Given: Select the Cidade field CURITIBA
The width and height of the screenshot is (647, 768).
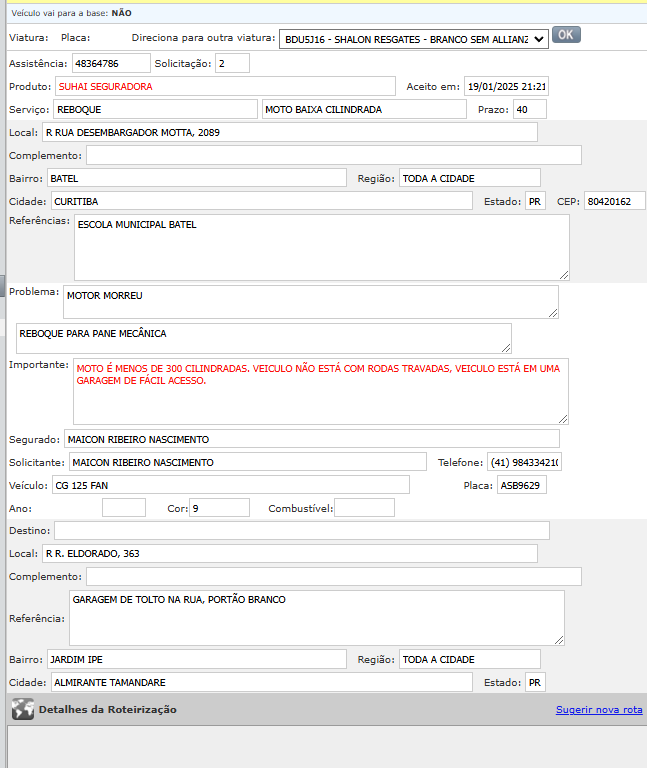Looking at the screenshot, I should point(262,201).
